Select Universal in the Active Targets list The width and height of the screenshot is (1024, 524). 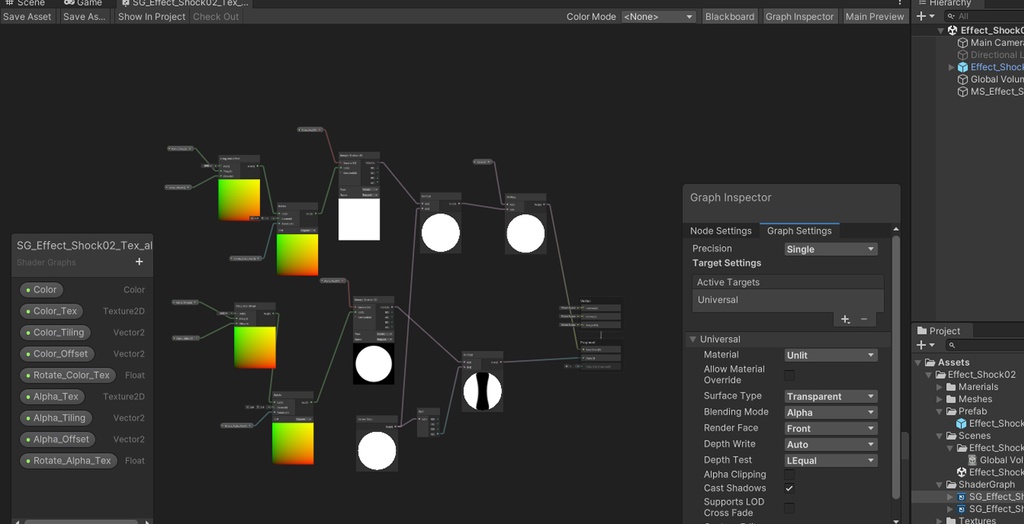(x=788, y=300)
